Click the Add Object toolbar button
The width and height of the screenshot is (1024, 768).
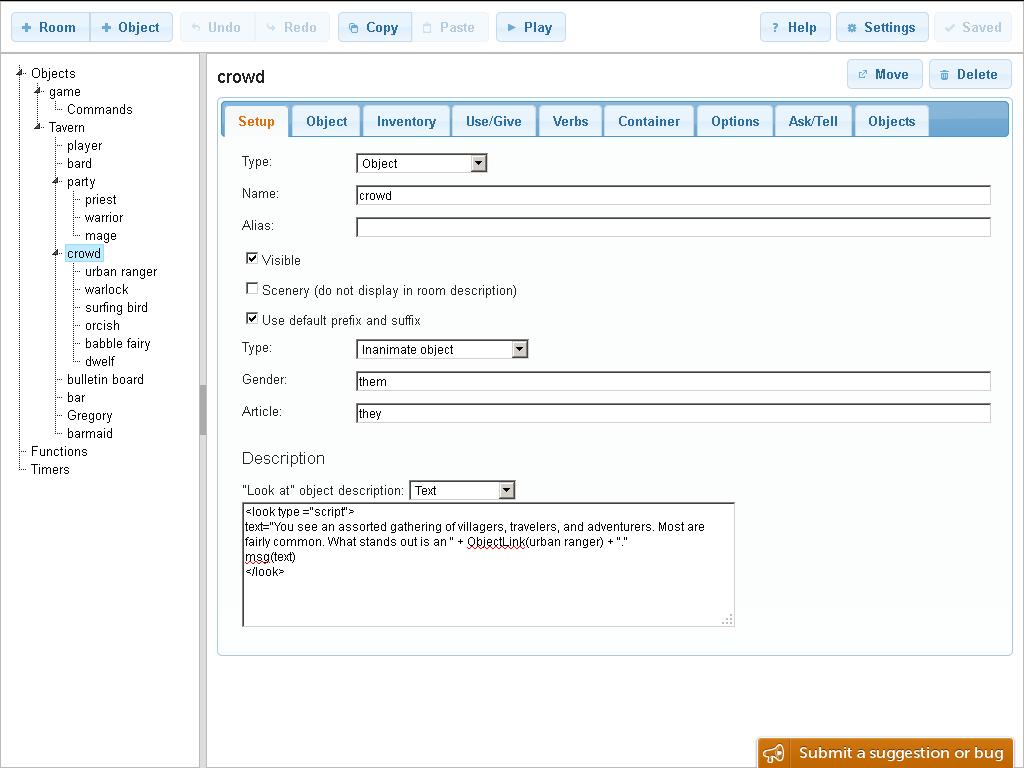point(131,27)
